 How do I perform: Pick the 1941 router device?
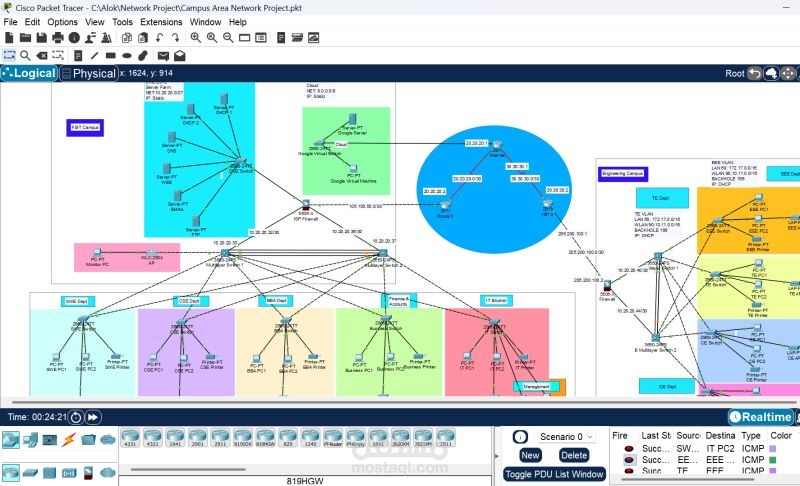(175, 438)
